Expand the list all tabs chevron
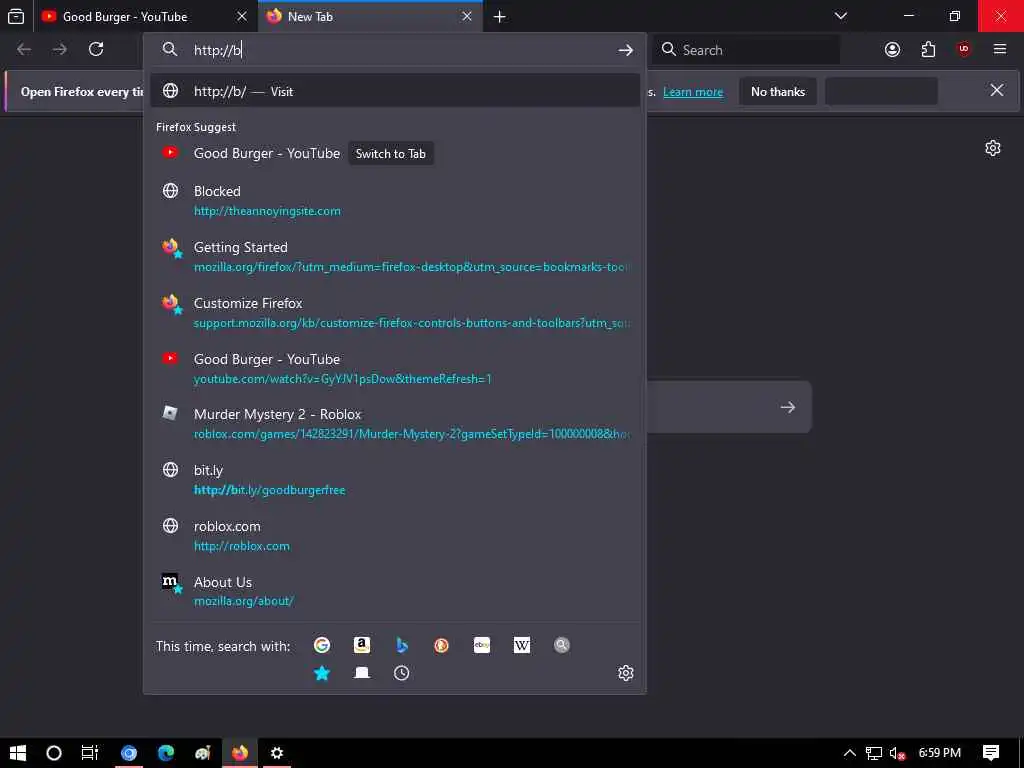This screenshot has height=768, width=1024. click(840, 16)
